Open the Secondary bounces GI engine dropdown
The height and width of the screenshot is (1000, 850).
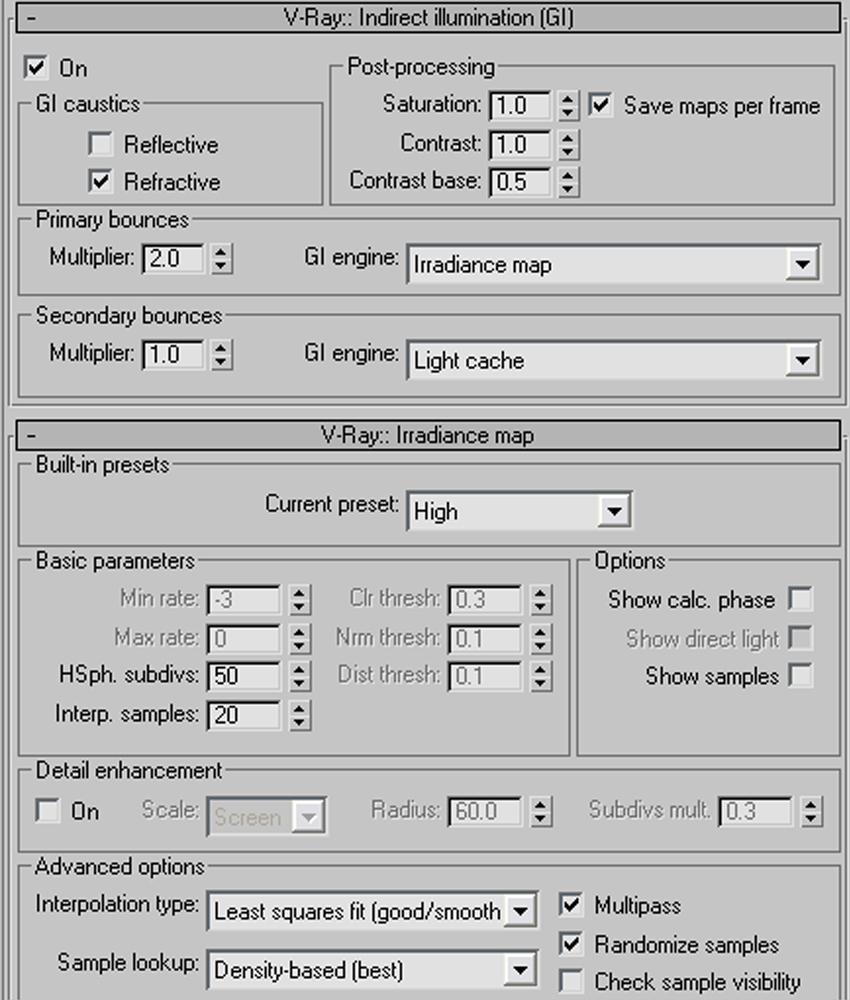[802, 360]
